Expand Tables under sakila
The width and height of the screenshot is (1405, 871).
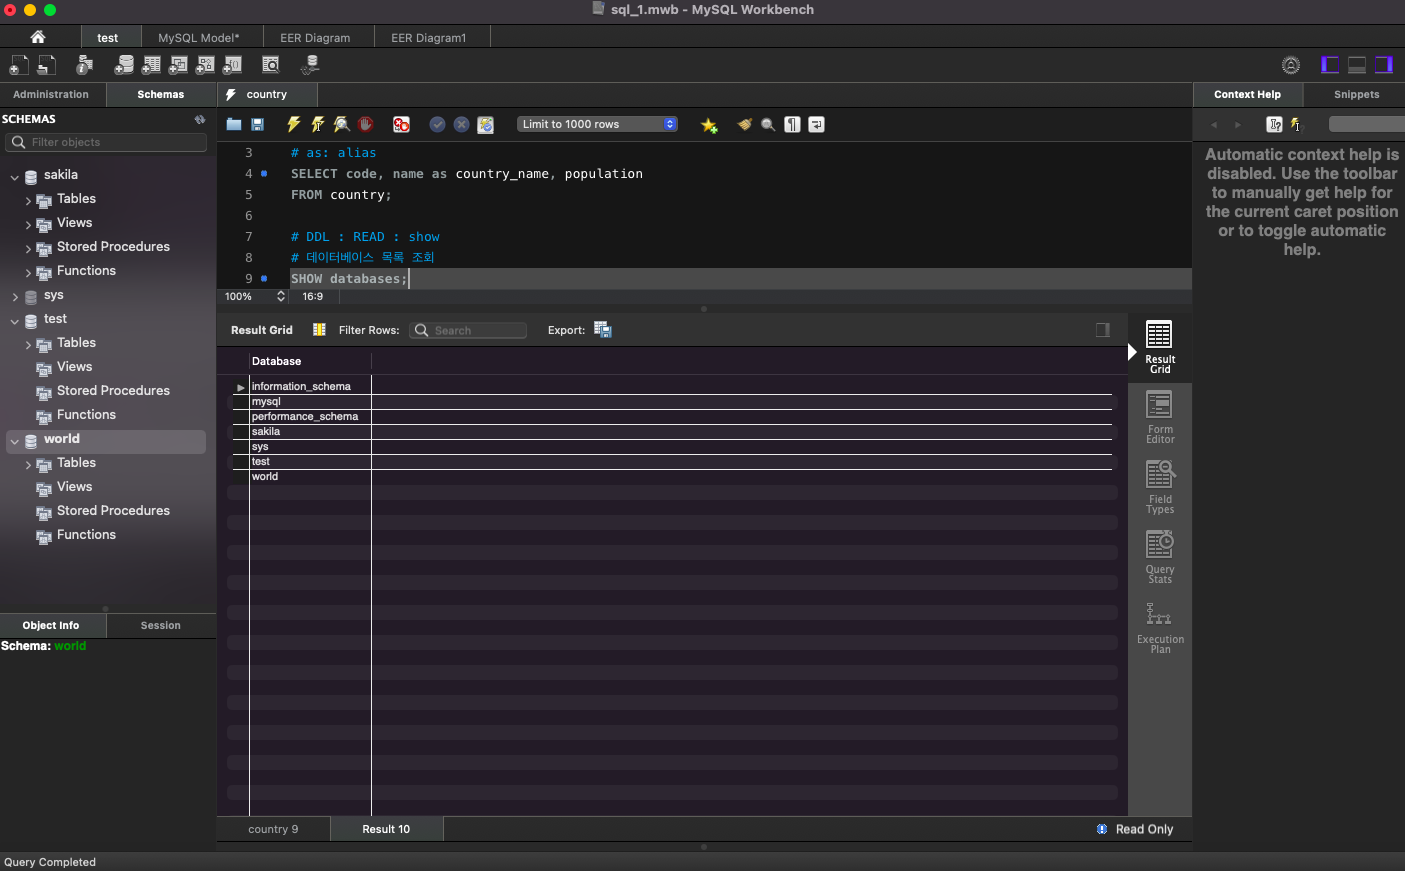pyautogui.click(x=28, y=200)
